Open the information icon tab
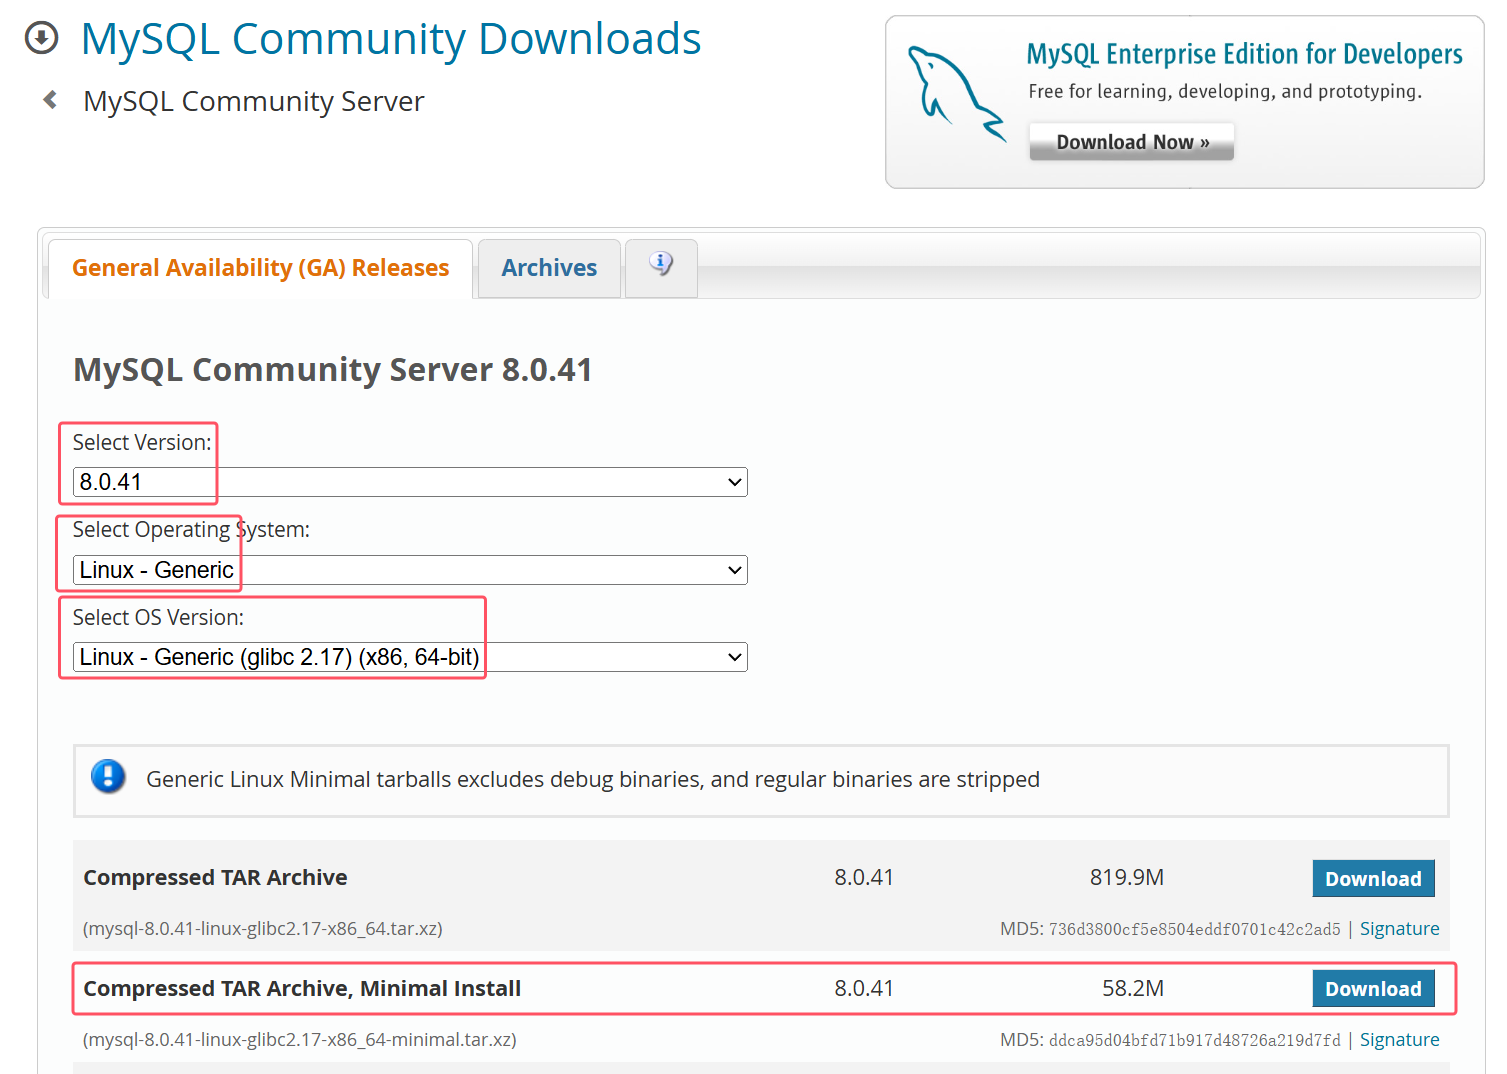 [660, 265]
